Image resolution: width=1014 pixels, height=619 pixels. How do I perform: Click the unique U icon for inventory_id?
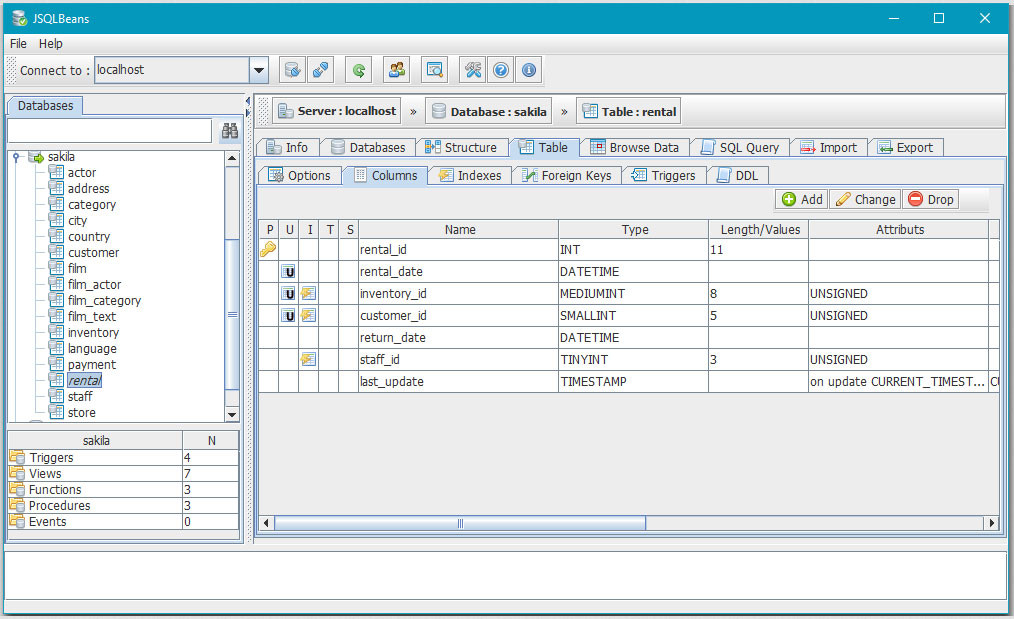pos(288,294)
